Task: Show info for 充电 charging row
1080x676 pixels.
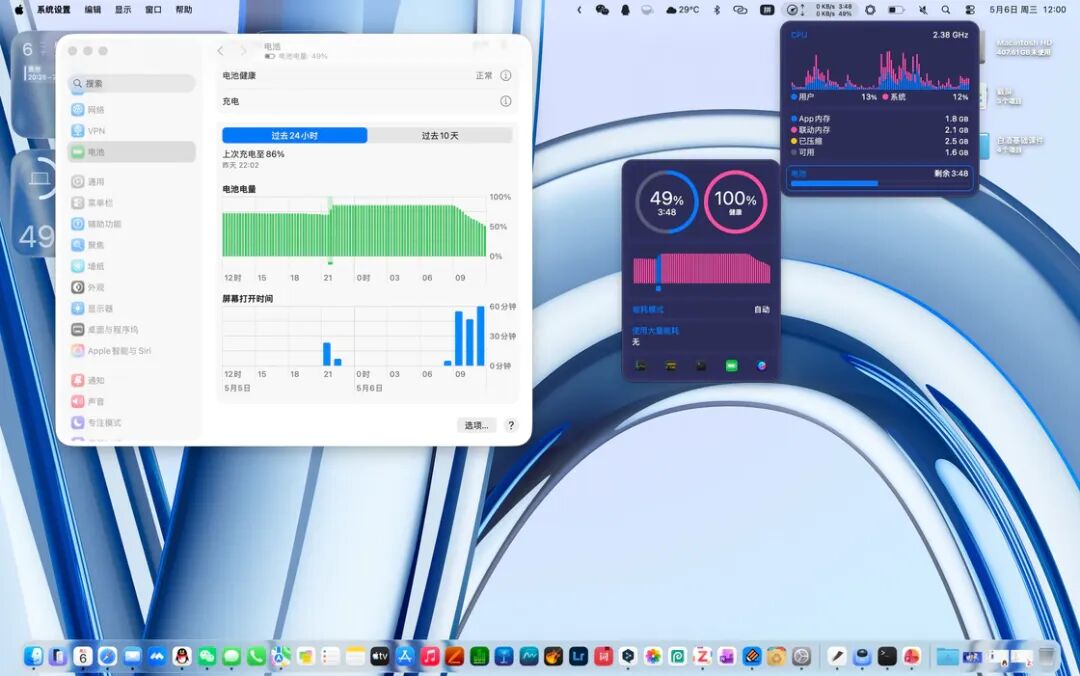Action: pos(506,101)
